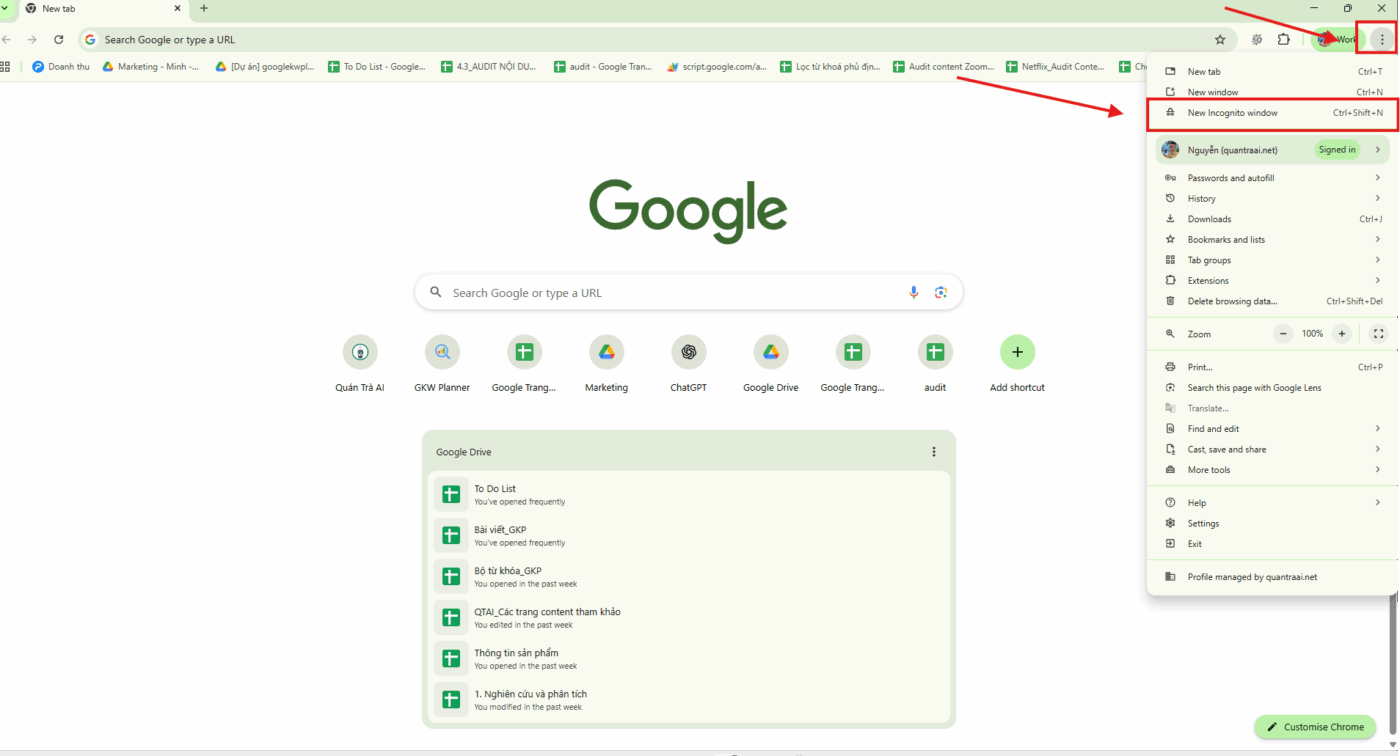Open Google Lens search via camera icon
This screenshot has height=756, width=1400.
[x=940, y=292]
